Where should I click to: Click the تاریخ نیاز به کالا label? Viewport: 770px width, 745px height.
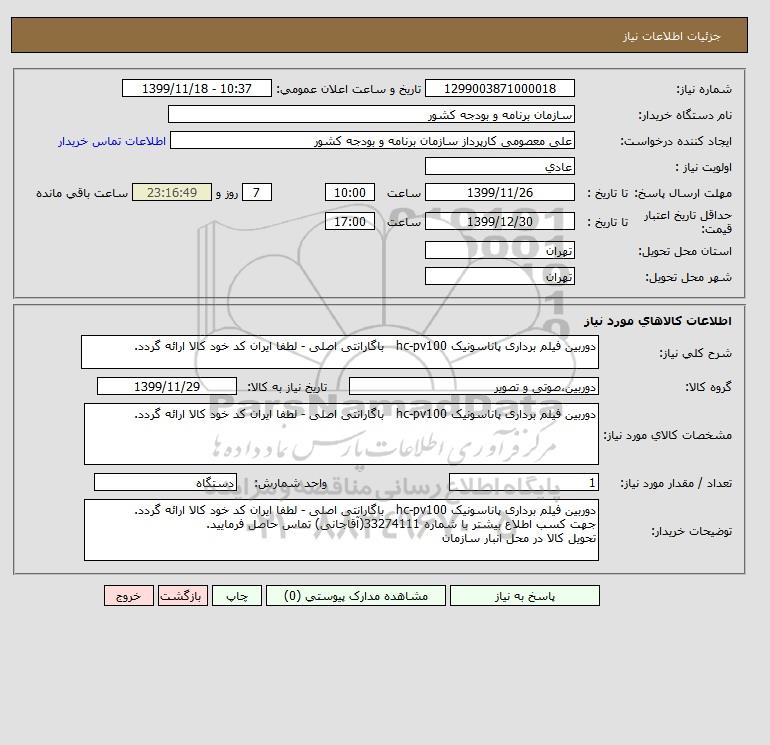point(287,387)
